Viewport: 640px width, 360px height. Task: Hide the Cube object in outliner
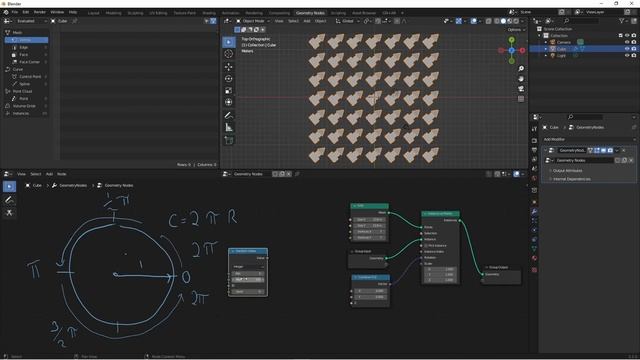627,49
